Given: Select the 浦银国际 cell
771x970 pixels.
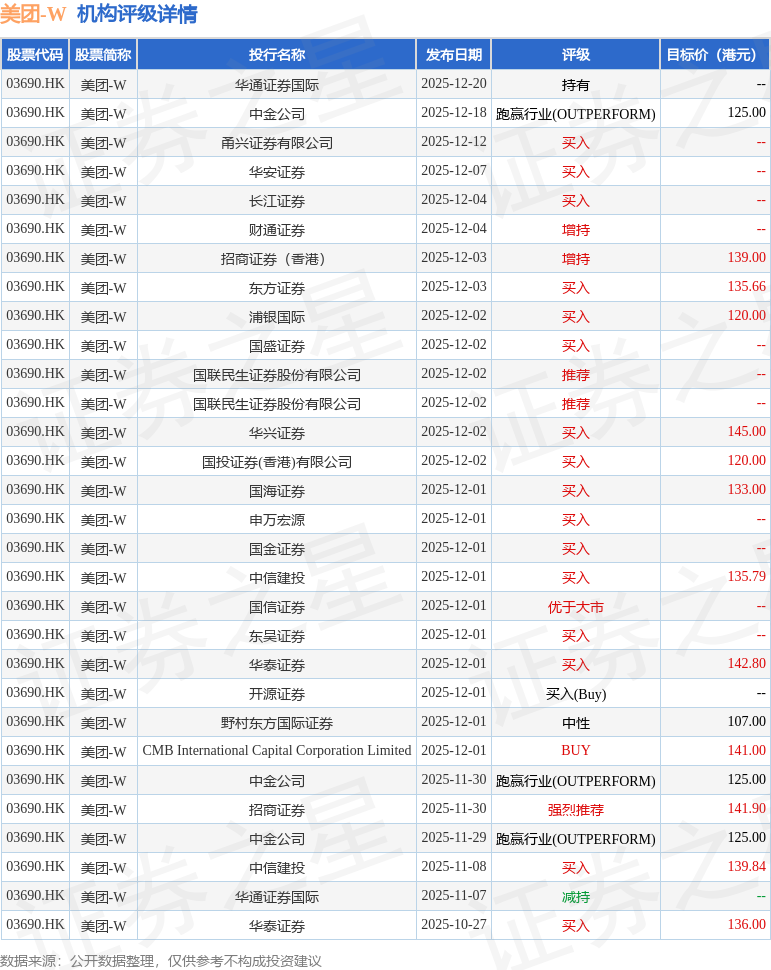Looking at the screenshot, I should (x=277, y=317).
